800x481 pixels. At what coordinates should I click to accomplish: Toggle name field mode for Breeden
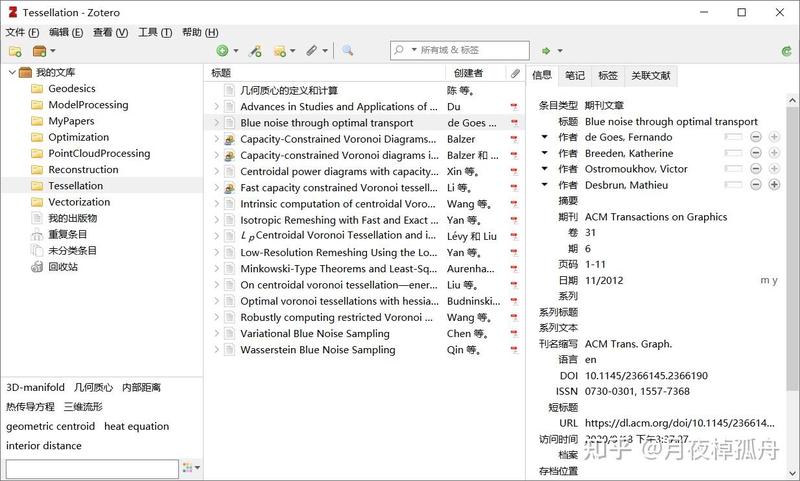(733, 153)
